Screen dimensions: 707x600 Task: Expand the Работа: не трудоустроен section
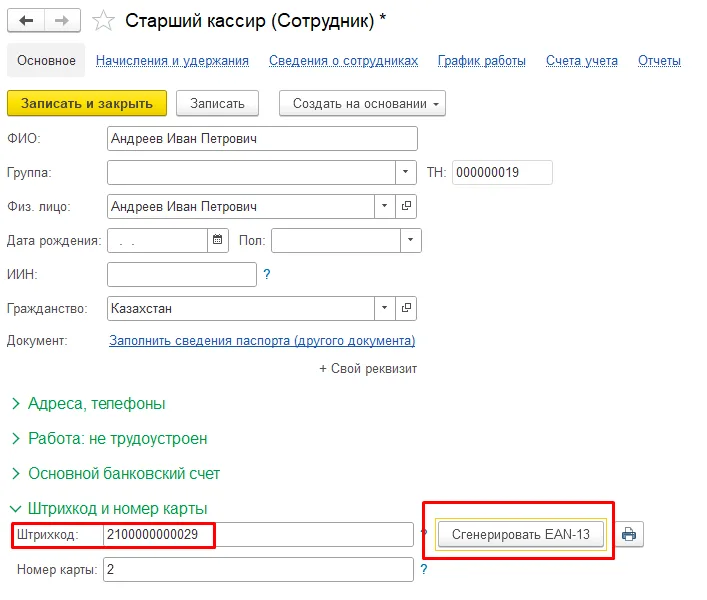(x=109, y=438)
